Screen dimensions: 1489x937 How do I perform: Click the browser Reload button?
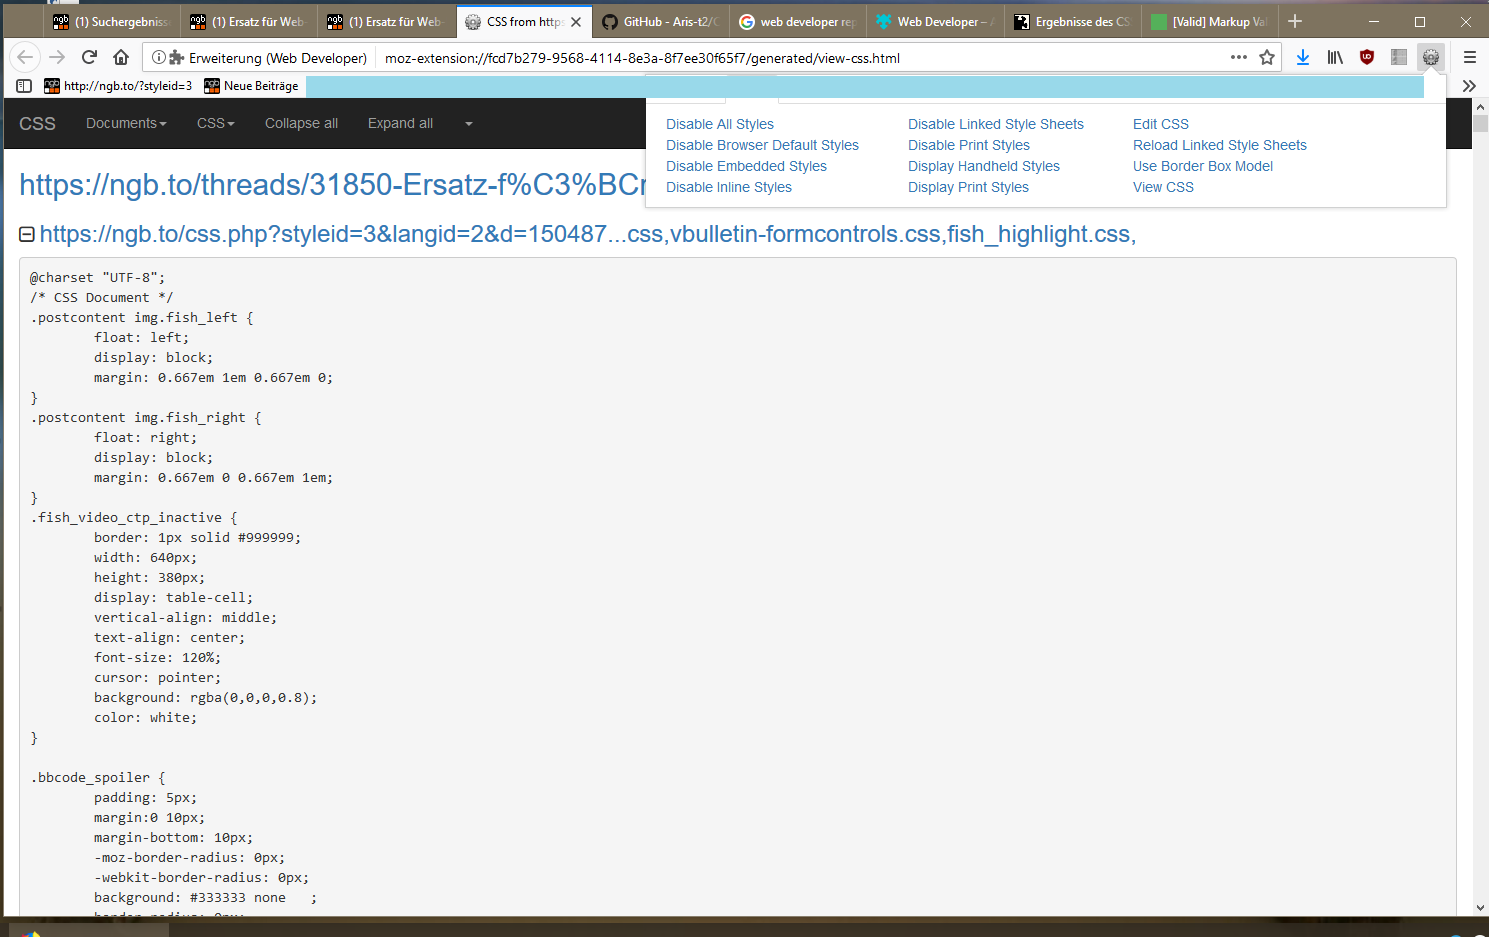[89, 57]
